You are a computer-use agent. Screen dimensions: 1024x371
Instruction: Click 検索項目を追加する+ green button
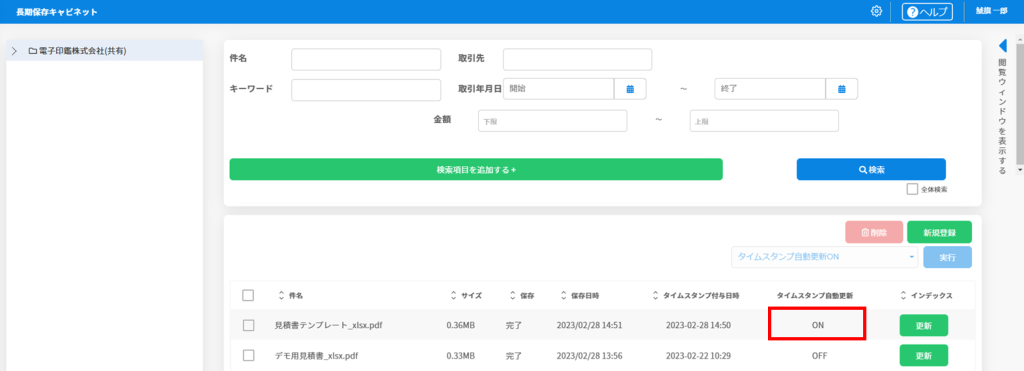click(476, 169)
